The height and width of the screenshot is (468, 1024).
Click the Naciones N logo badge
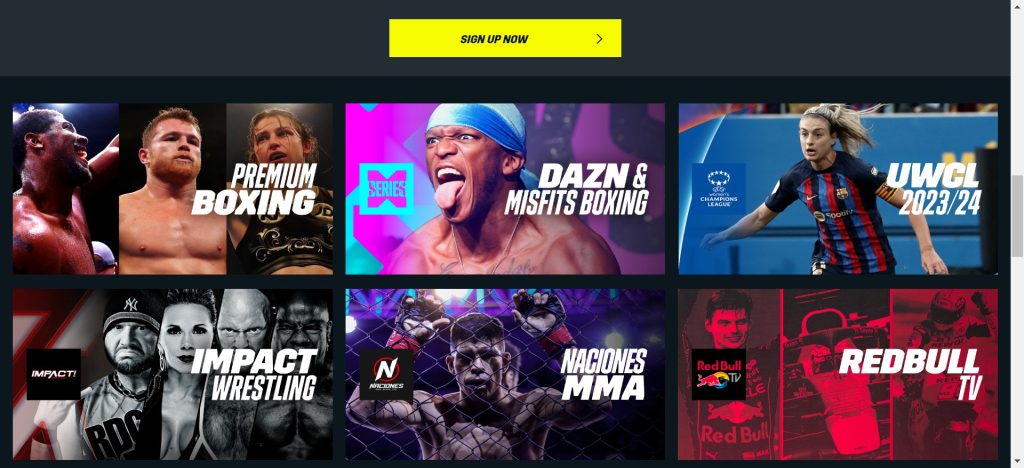click(x=387, y=374)
